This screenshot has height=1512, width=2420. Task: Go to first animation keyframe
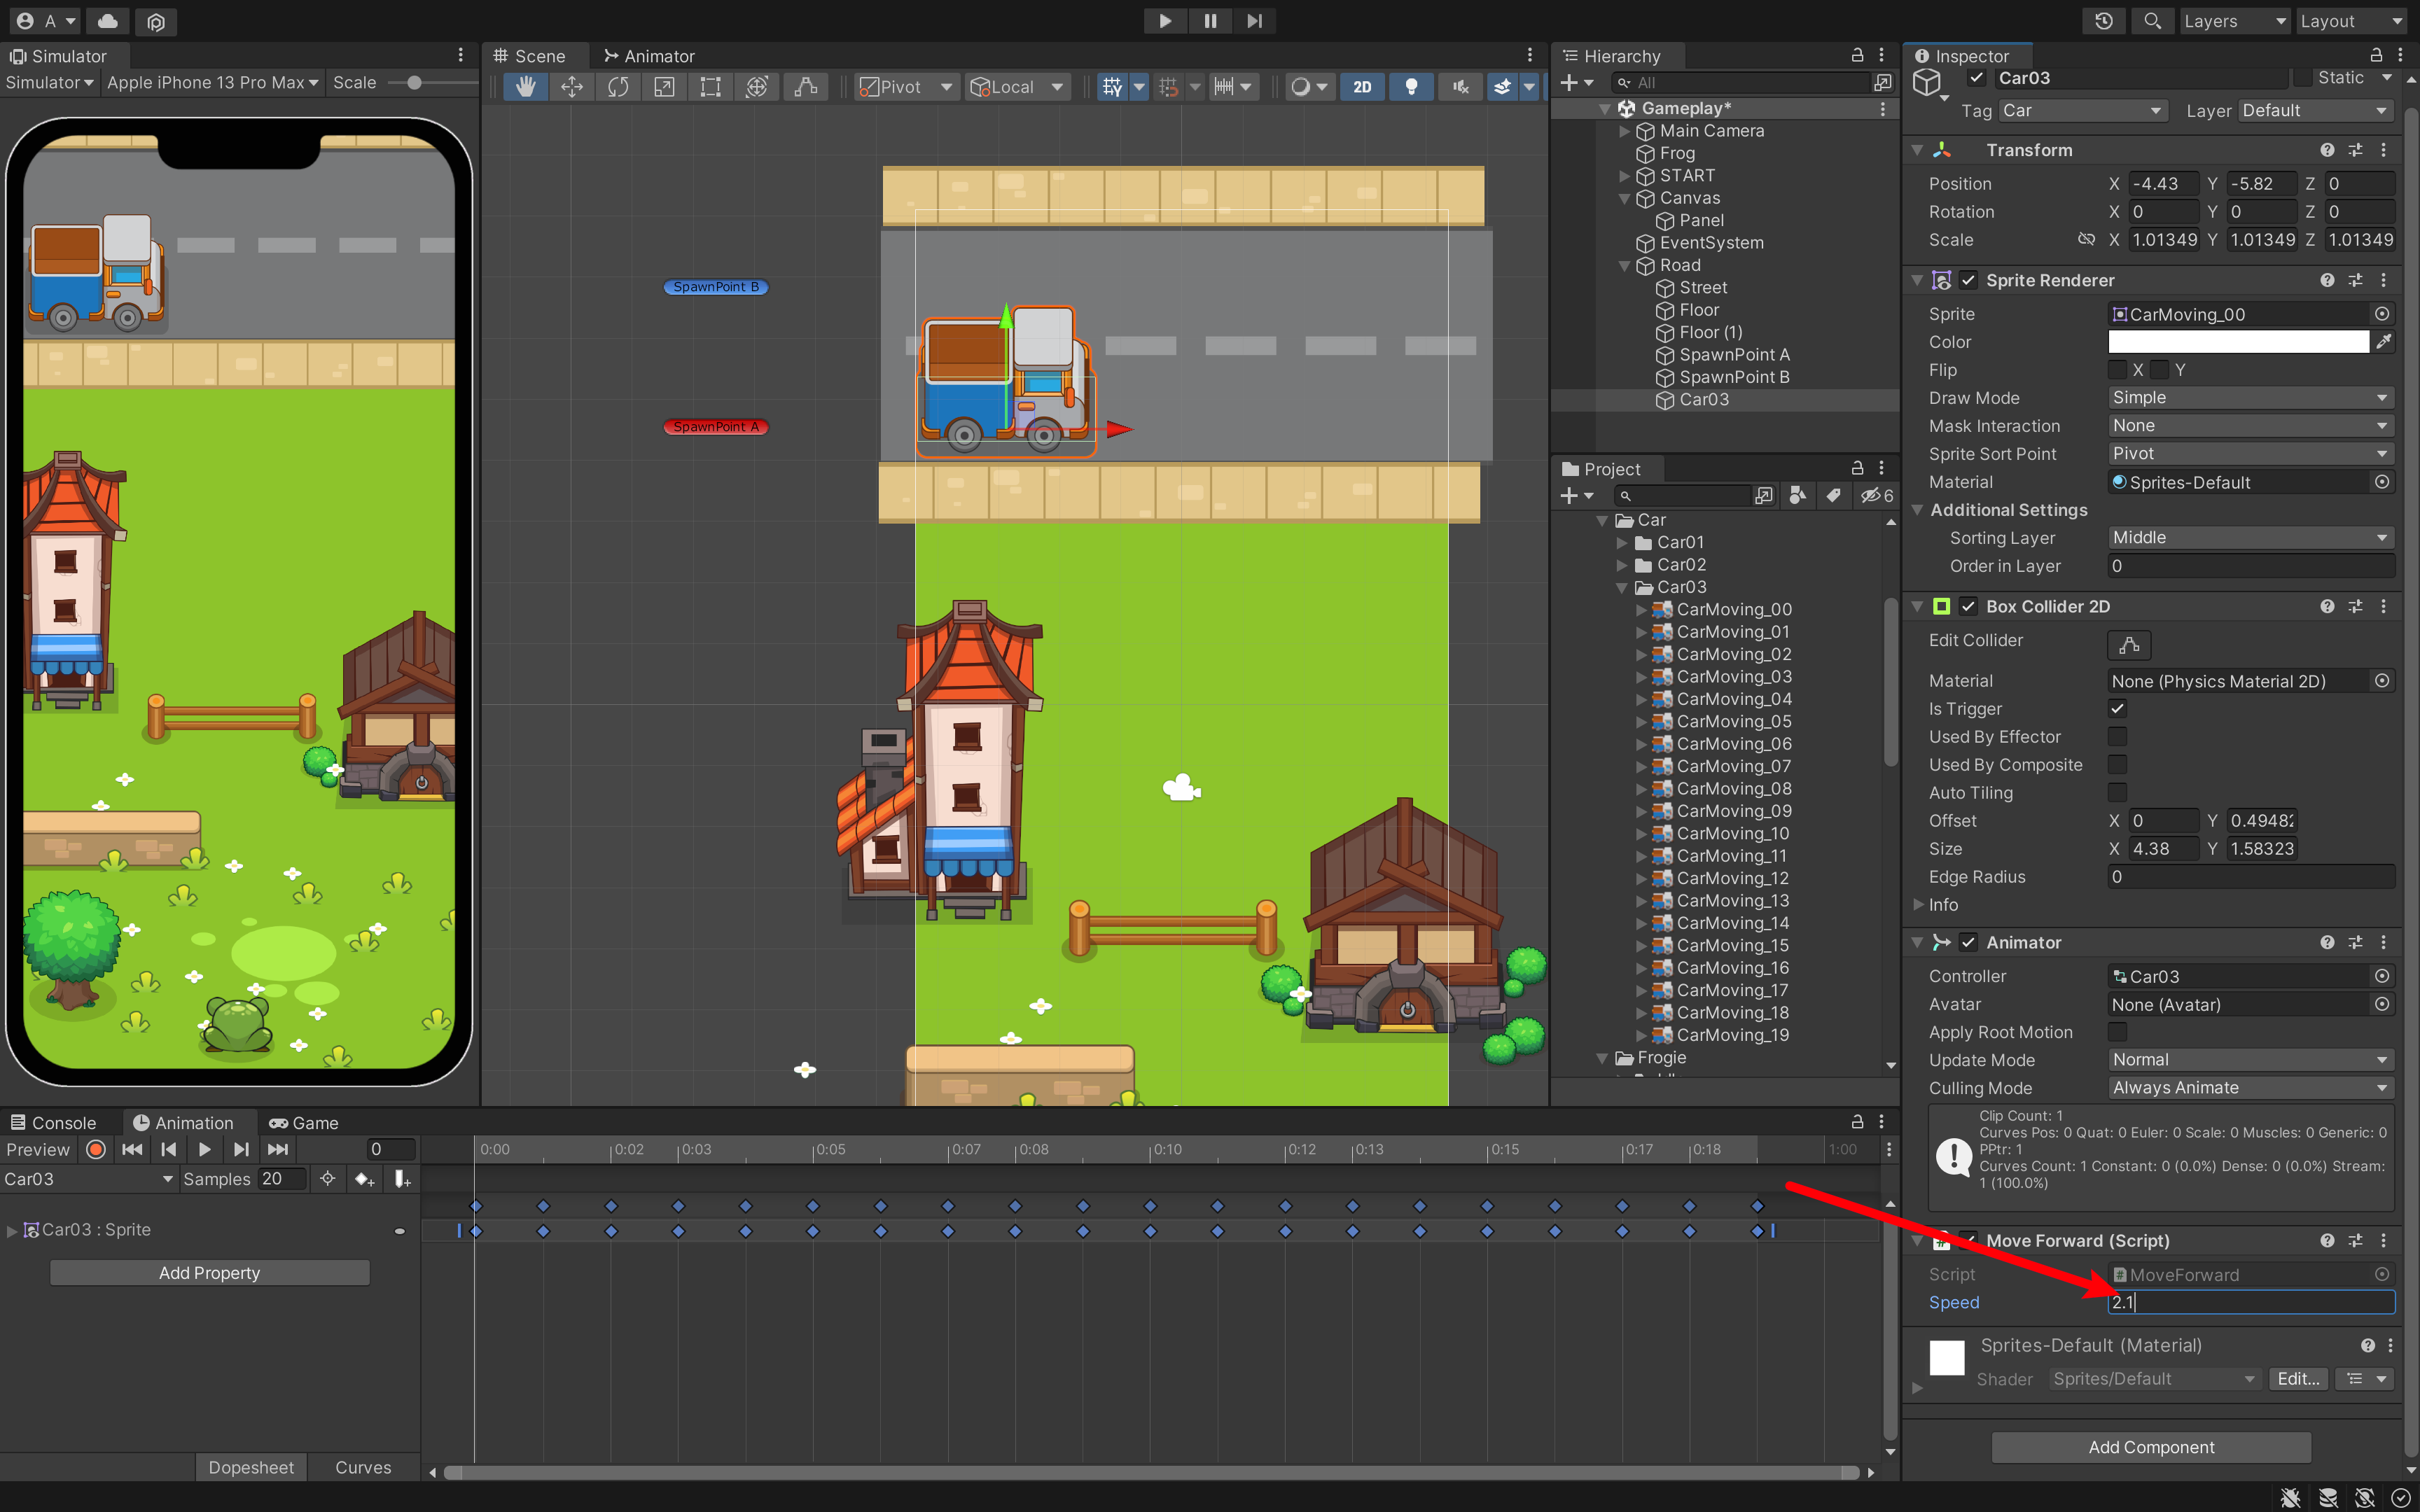[132, 1150]
